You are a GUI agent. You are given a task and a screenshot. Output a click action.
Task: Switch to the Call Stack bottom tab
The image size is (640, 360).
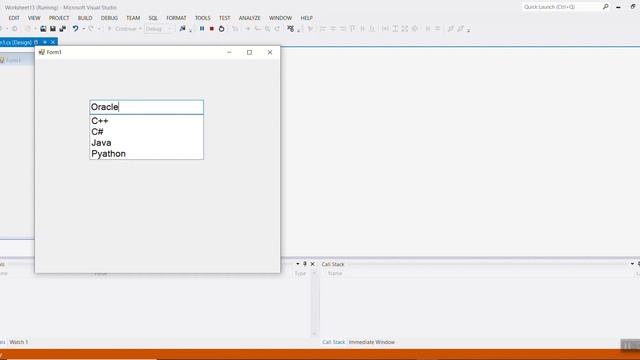click(x=333, y=342)
